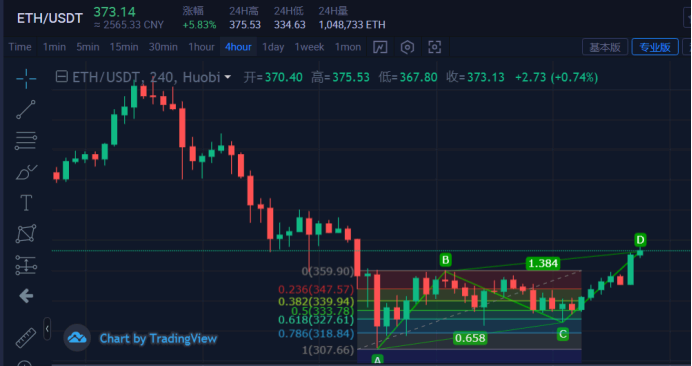The height and width of the screenshot is (366, 692).
Task: Switch to 5min interval
Action: [88, 47]
